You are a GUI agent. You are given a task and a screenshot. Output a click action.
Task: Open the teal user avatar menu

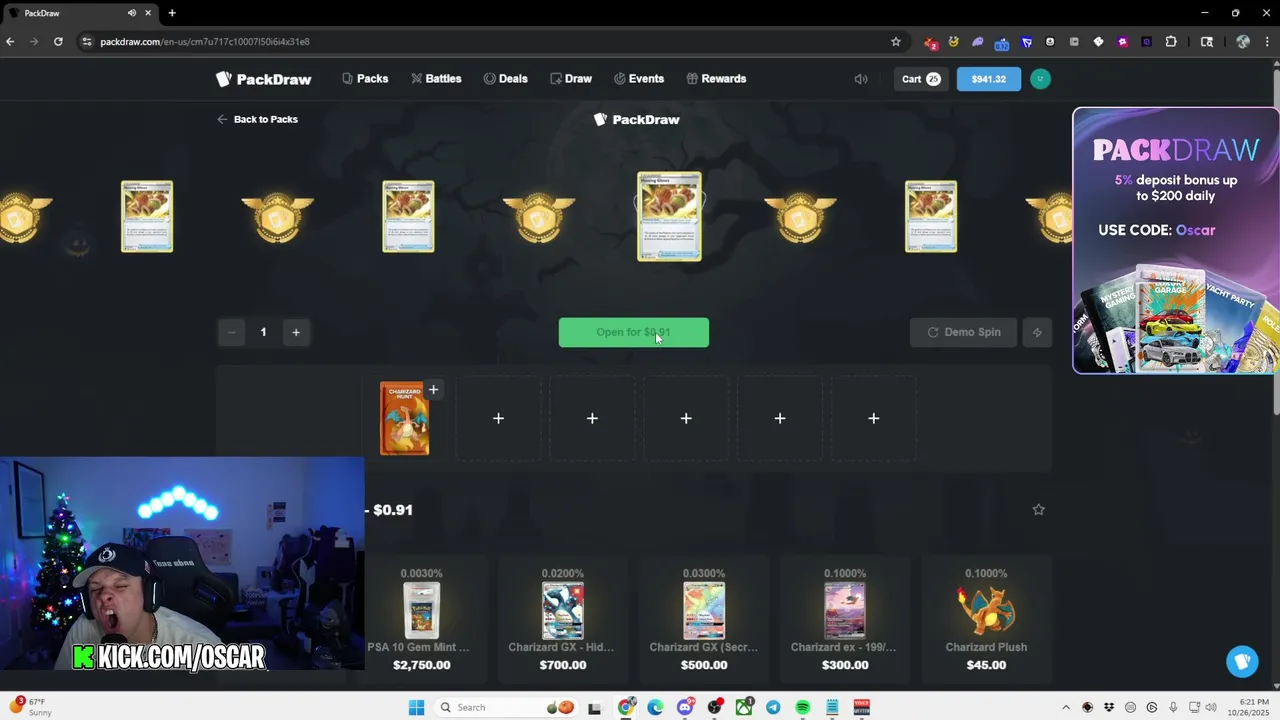point(1040,79)
